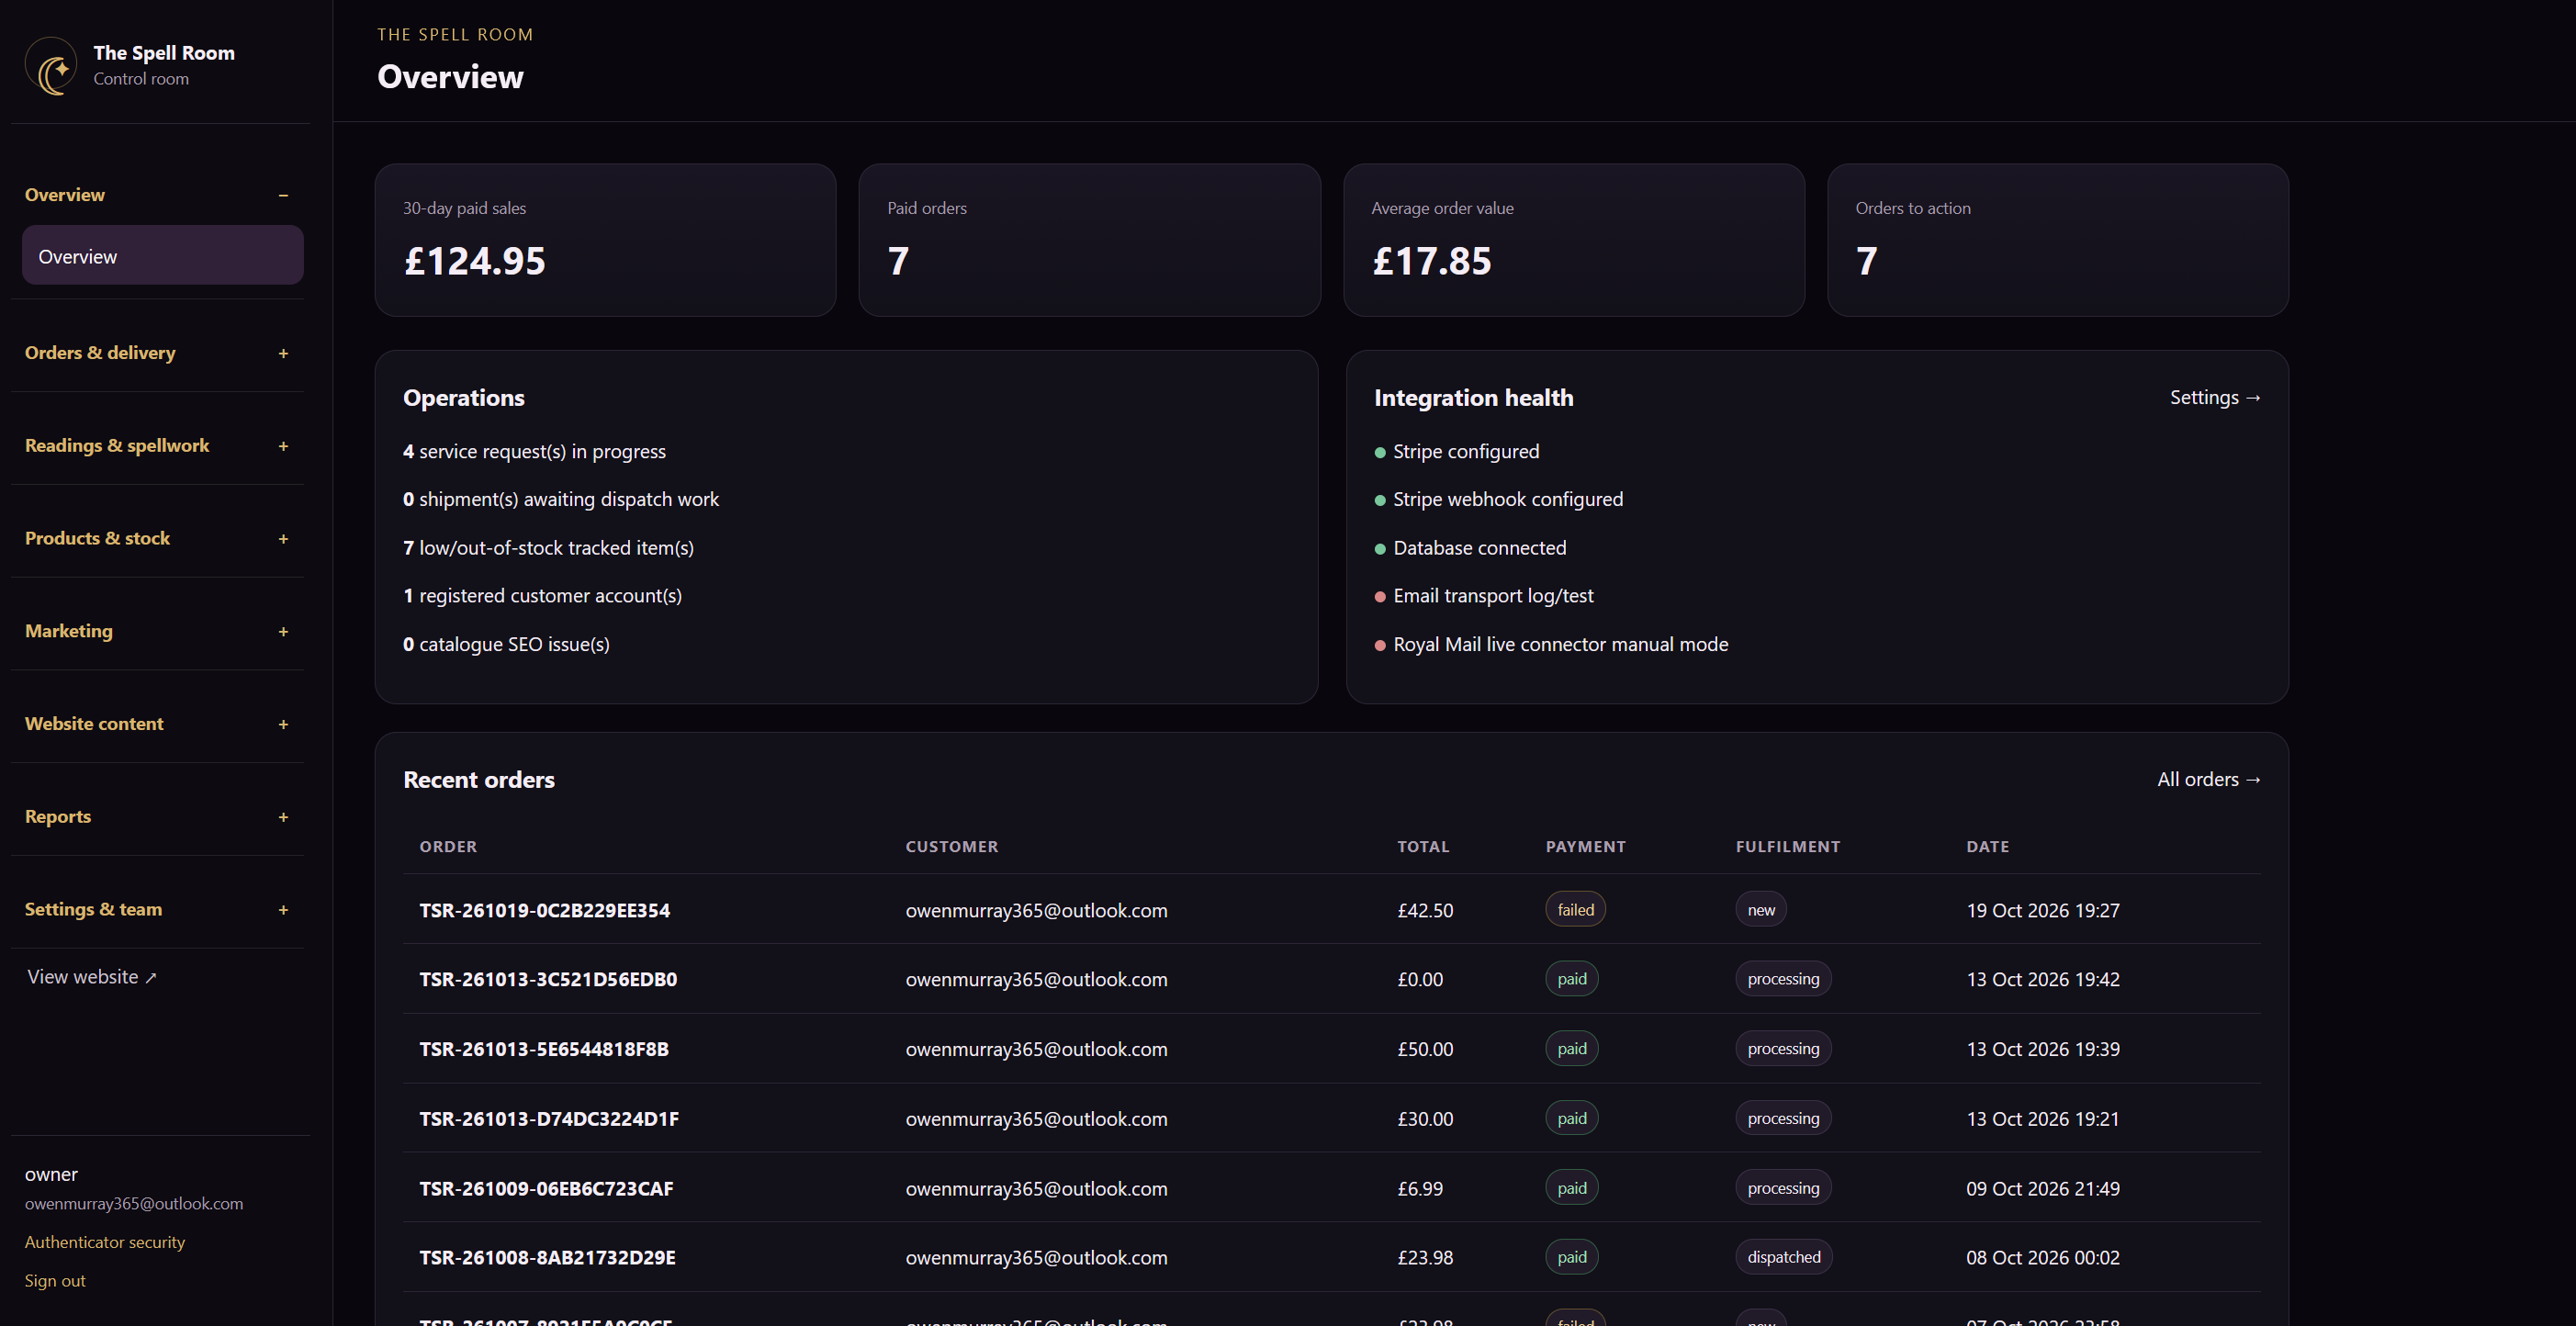
Task: Click the Spell Room moon logo icon
Action: click(51, 66)
